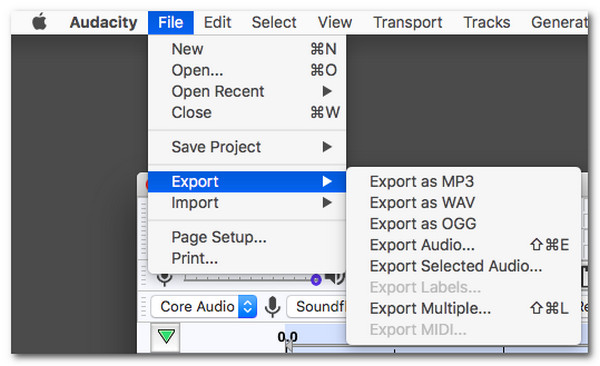Open the Select menu

pyautogui.click(x=274, y=23)
